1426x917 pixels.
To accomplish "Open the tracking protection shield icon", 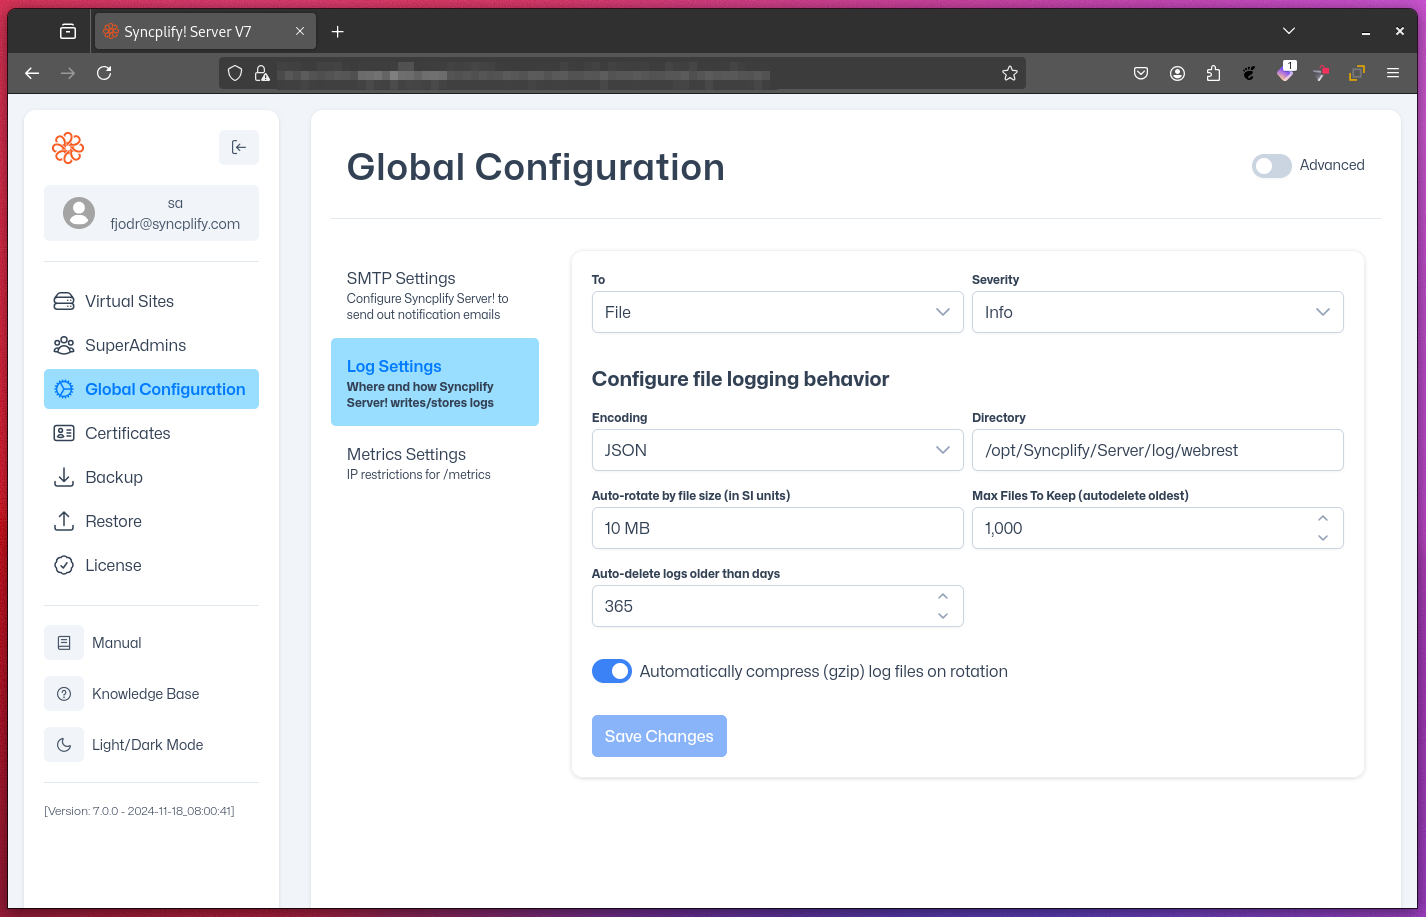I will pos(235,73).
